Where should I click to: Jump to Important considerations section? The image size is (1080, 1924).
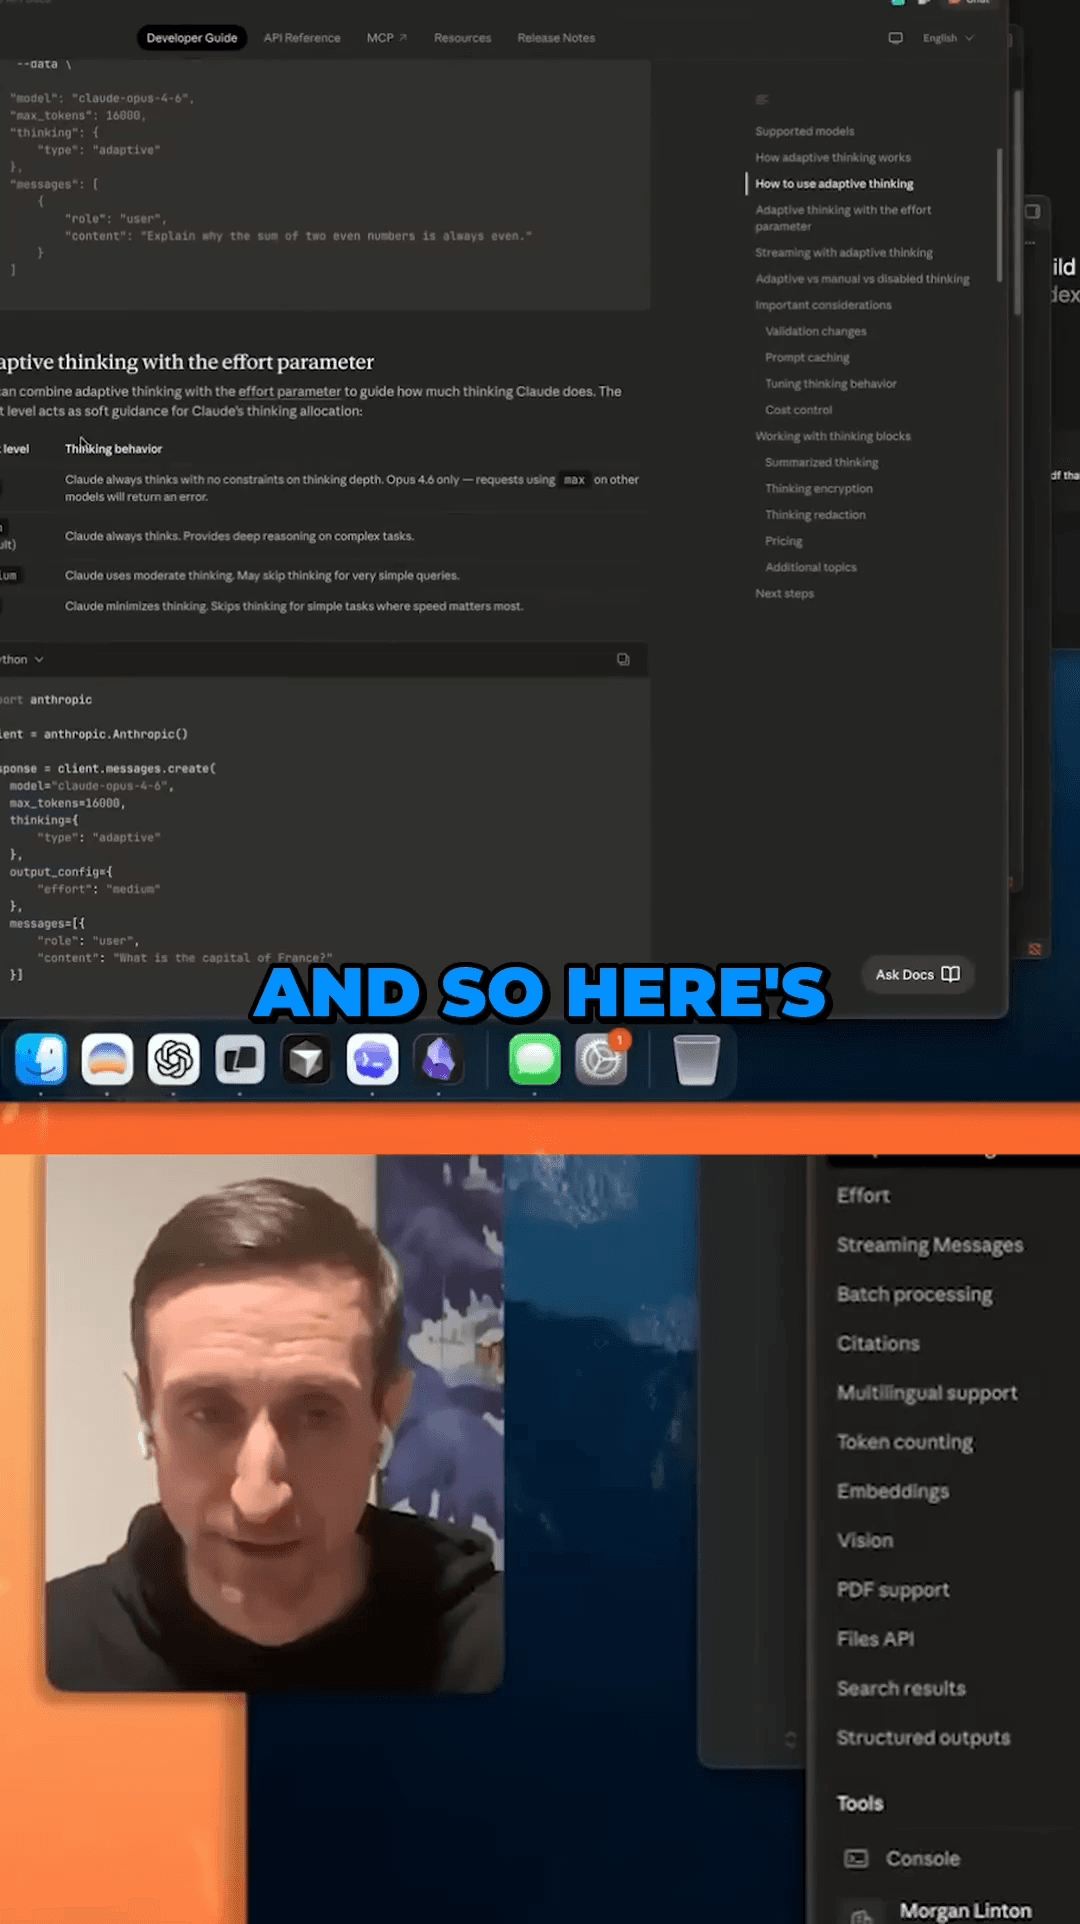click(823, 305)
